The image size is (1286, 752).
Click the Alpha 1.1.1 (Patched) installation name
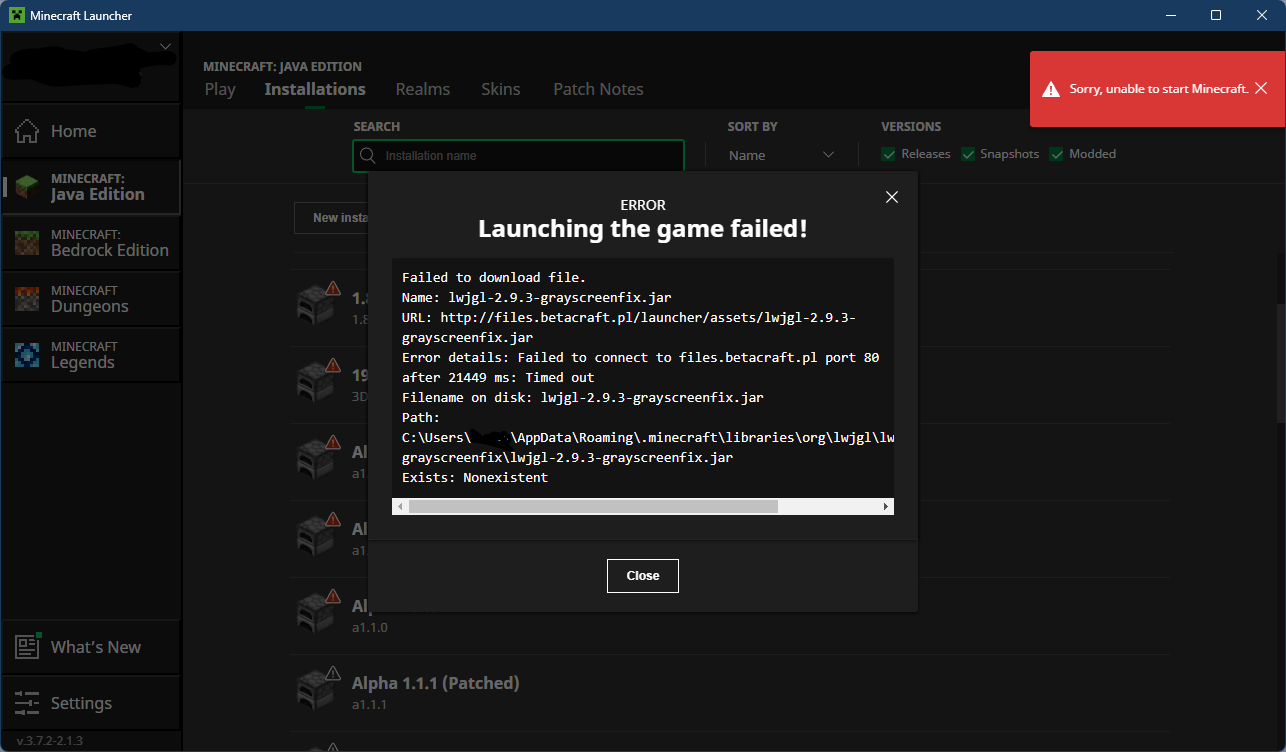coord(435,684)
